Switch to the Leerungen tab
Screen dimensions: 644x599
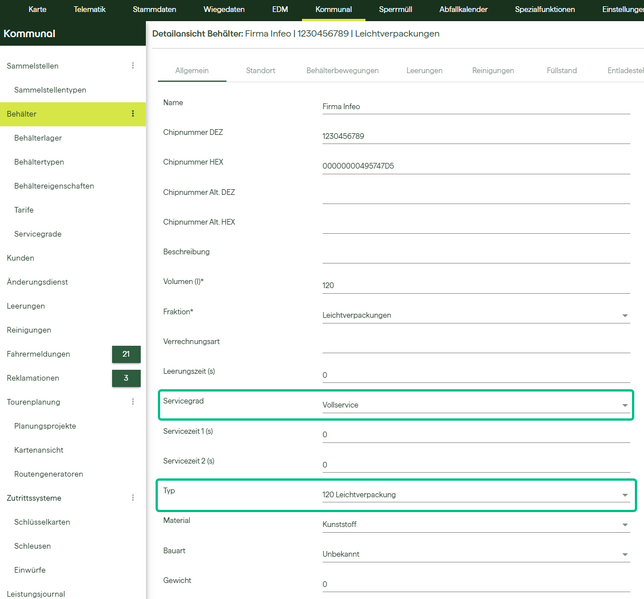(x=424, y=71)
